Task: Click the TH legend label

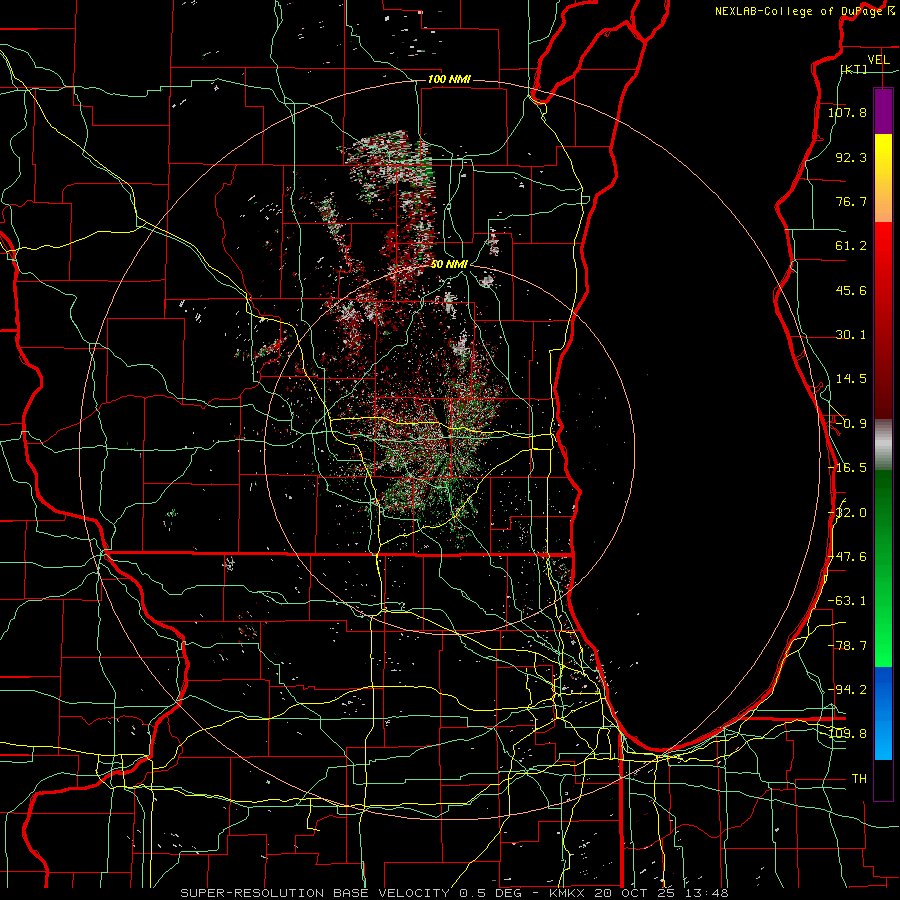Action: (x=859, y=779)
